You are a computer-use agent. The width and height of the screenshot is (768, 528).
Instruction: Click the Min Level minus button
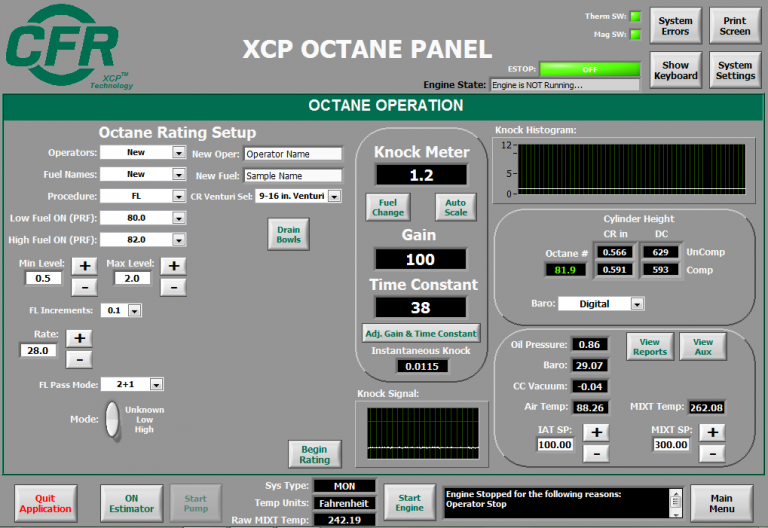point(85,287)
